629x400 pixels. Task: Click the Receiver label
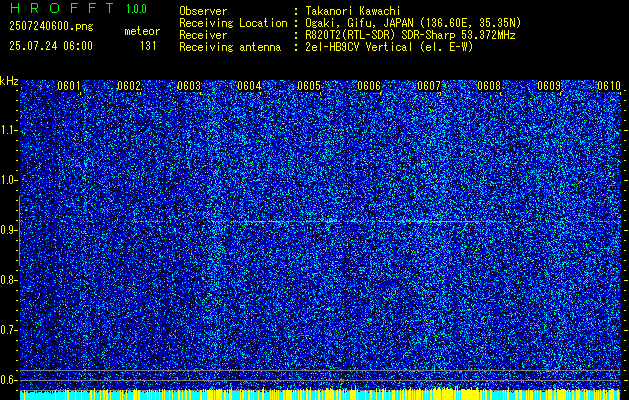click(203, 35)
